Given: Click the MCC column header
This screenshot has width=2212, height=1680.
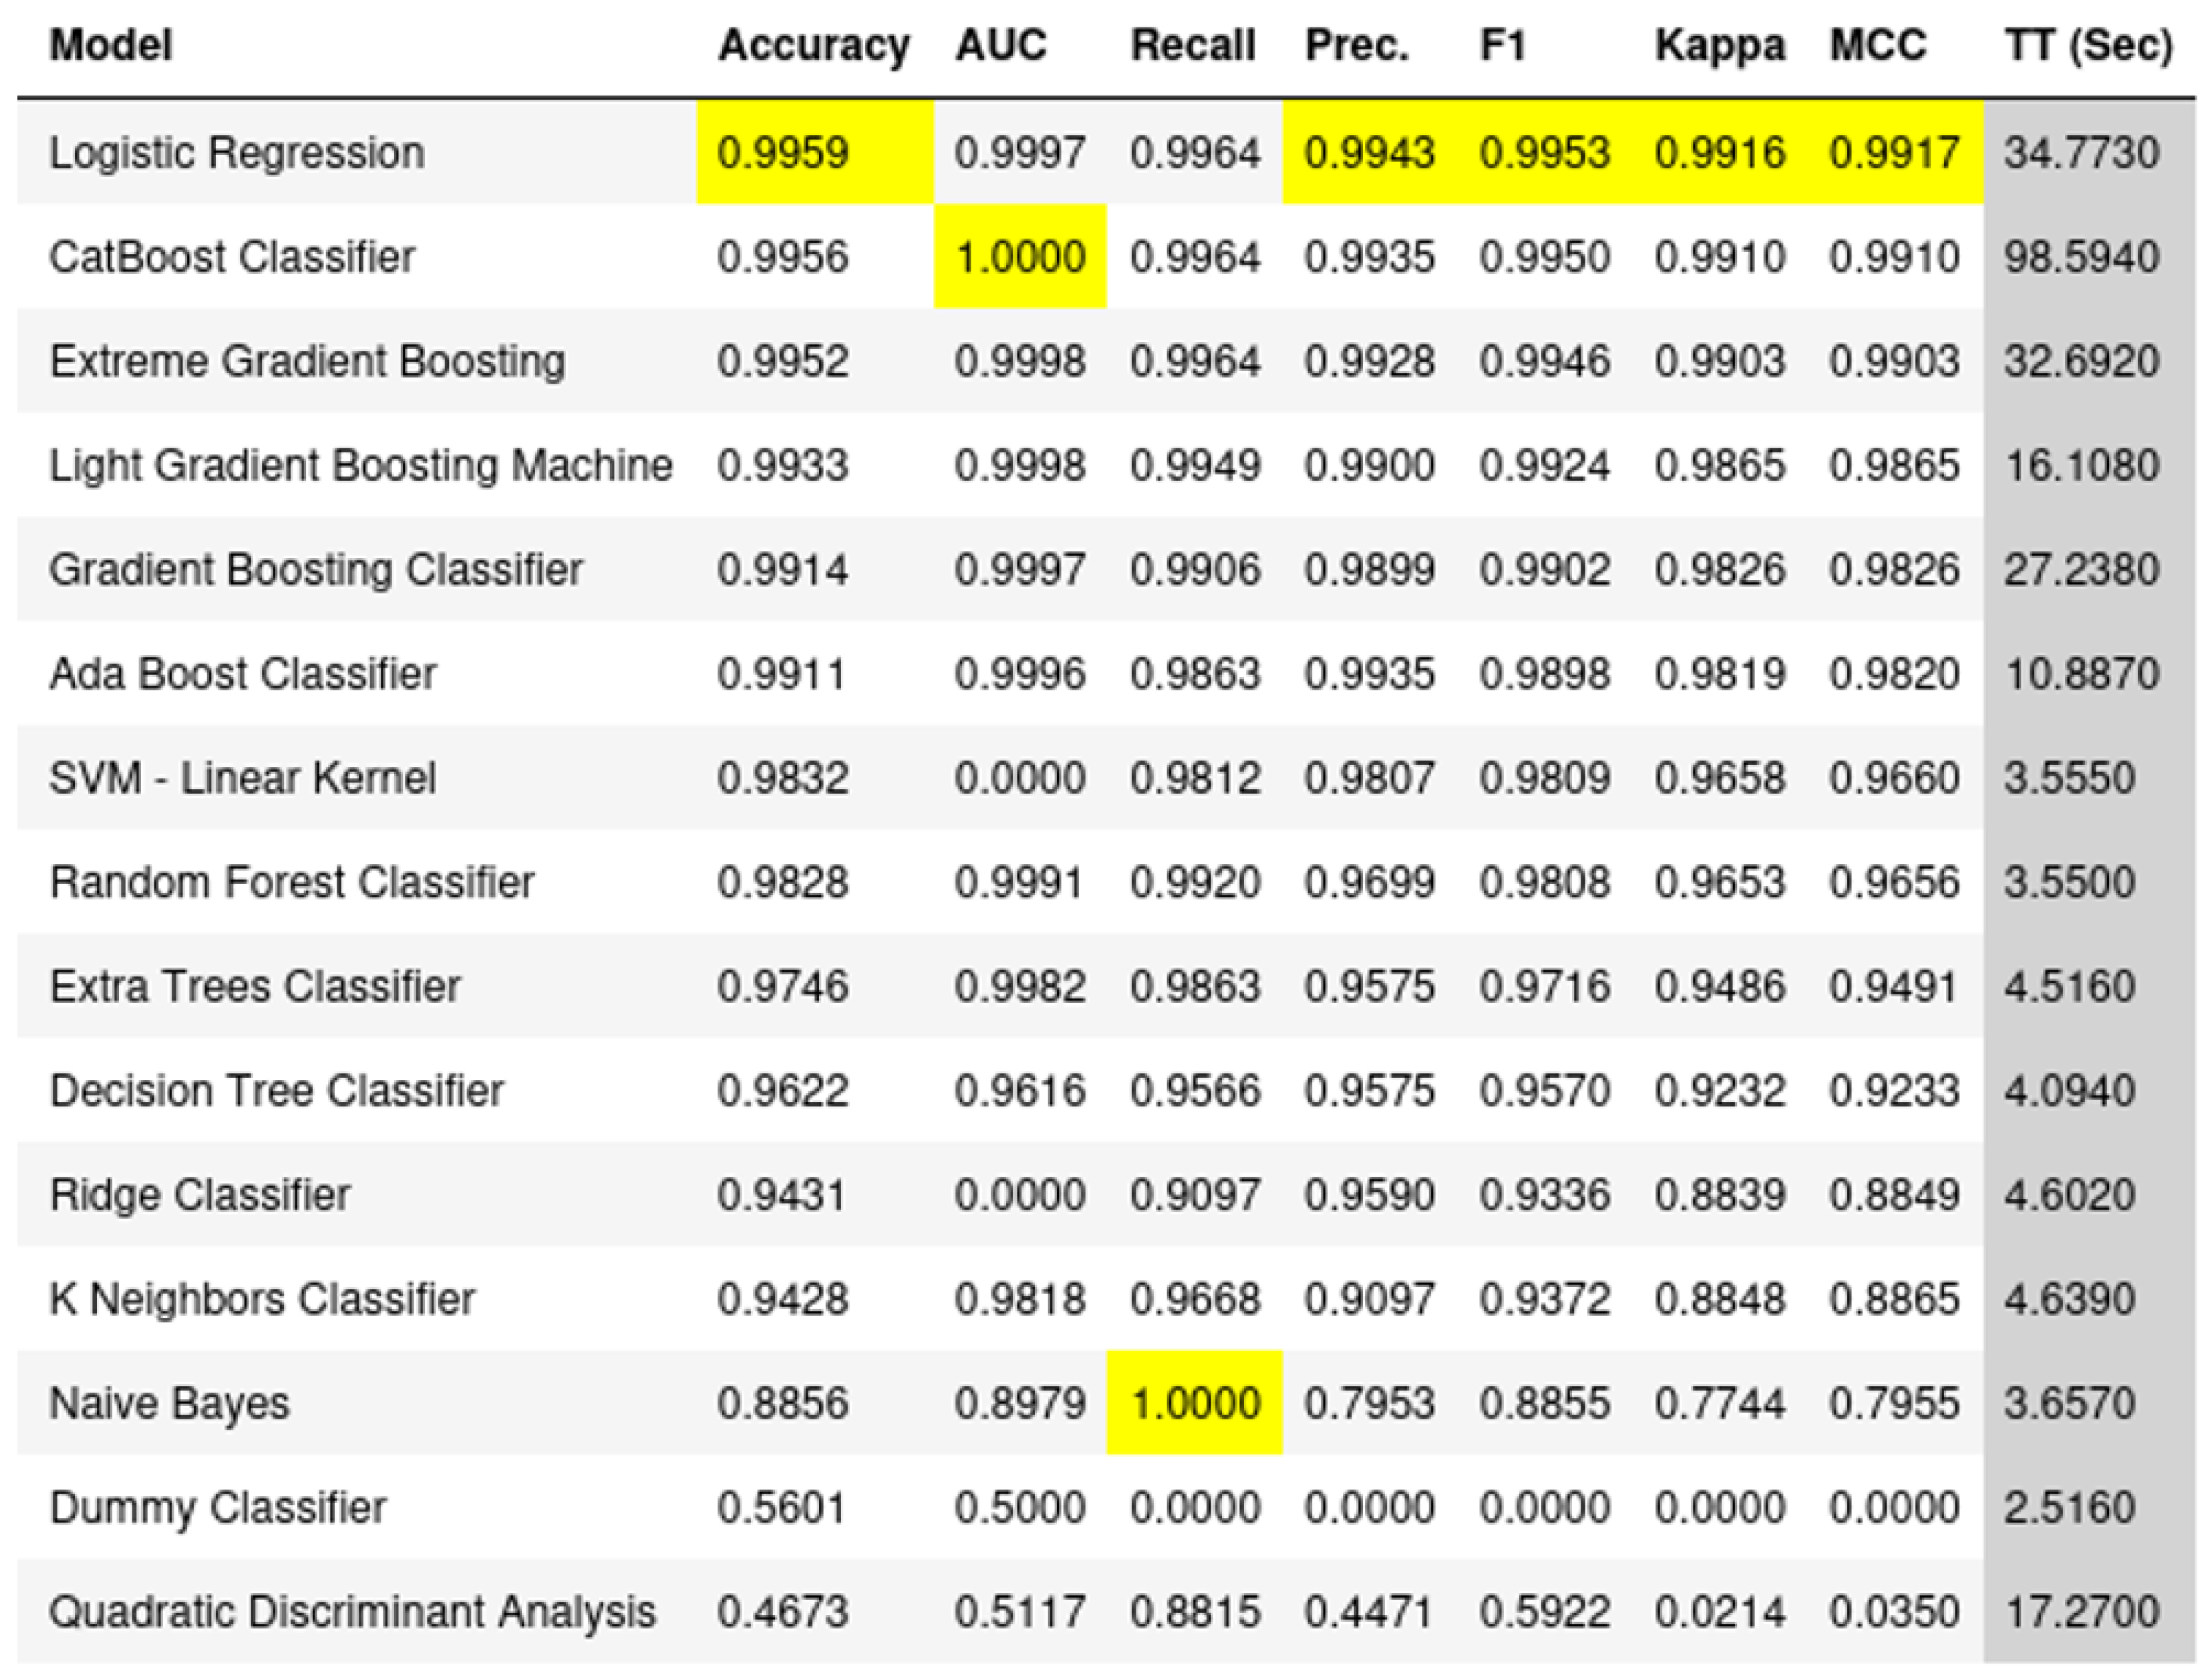Looking at the screenshot, I should [x=1877, y=46].
